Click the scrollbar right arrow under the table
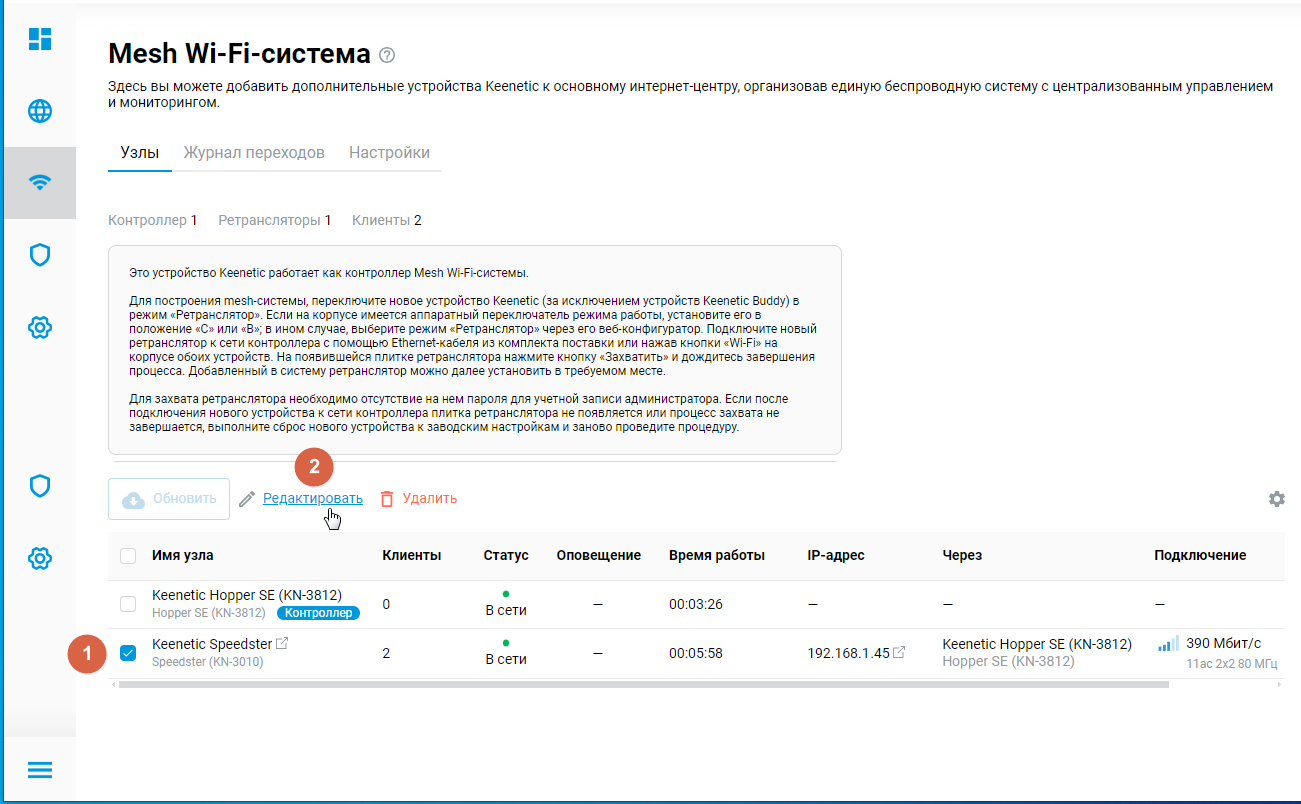Screen dimensions: 1301x804 pyautogui.click(x=1279, y=685)
